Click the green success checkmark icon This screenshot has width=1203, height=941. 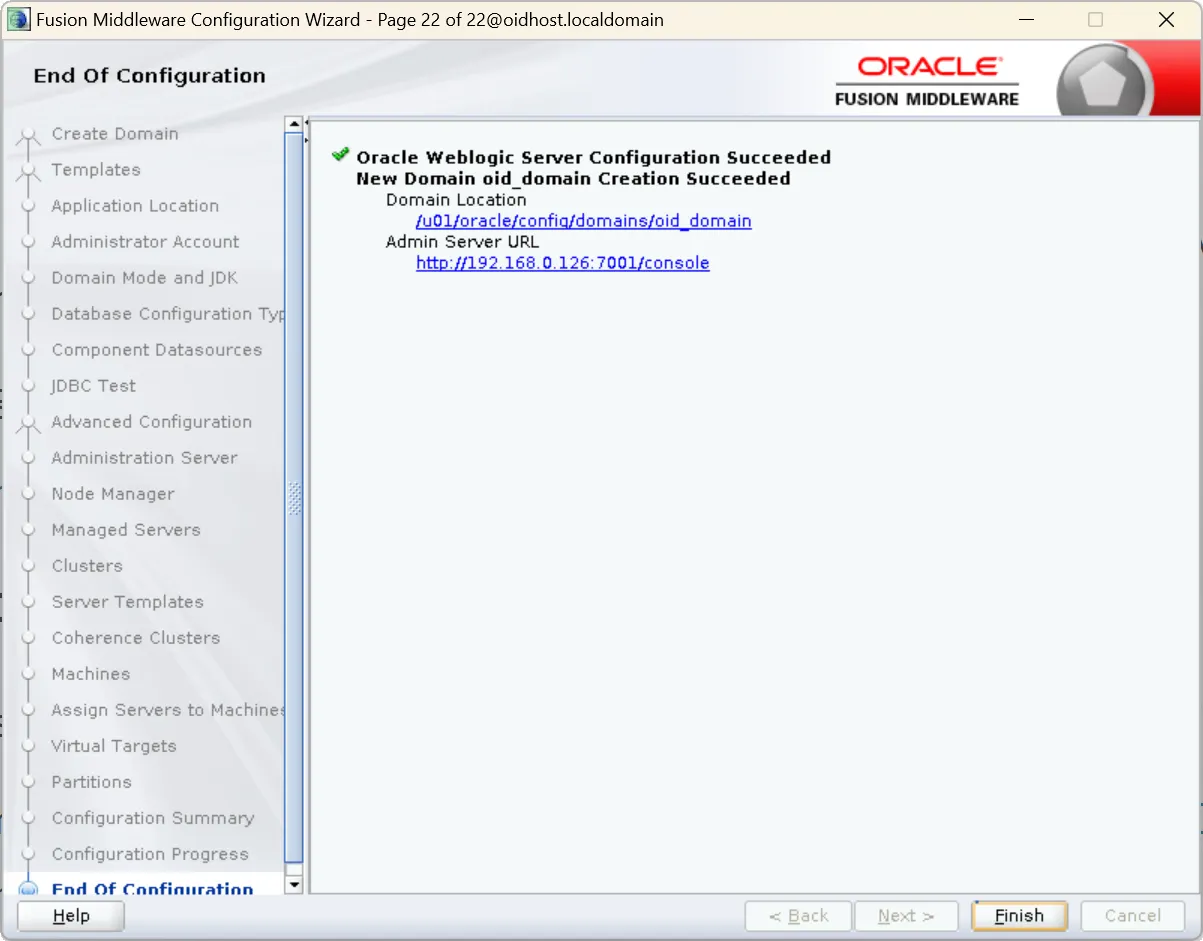pyautogui.click(x=341, y=156)
